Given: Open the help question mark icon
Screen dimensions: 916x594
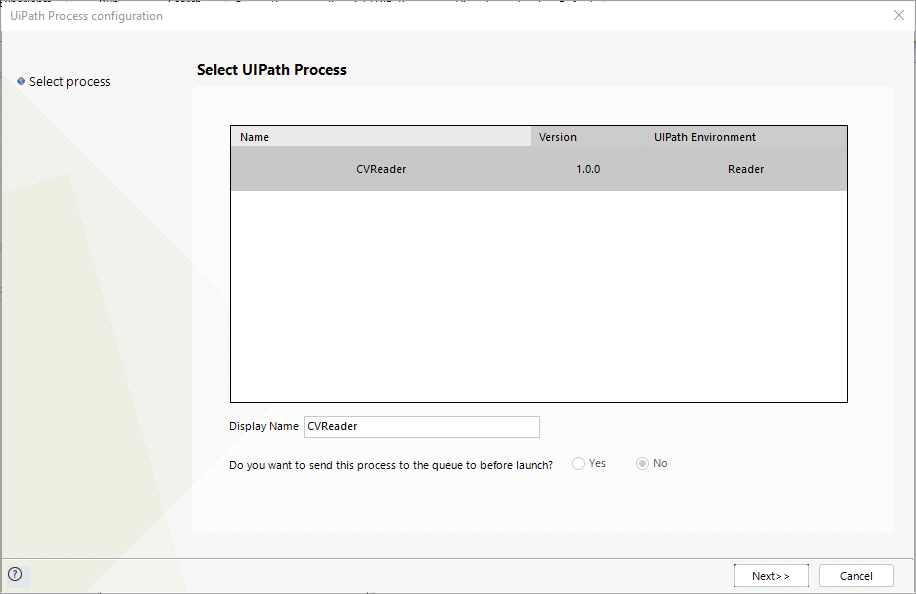Looking at the screenshot, I should [15, 574].
